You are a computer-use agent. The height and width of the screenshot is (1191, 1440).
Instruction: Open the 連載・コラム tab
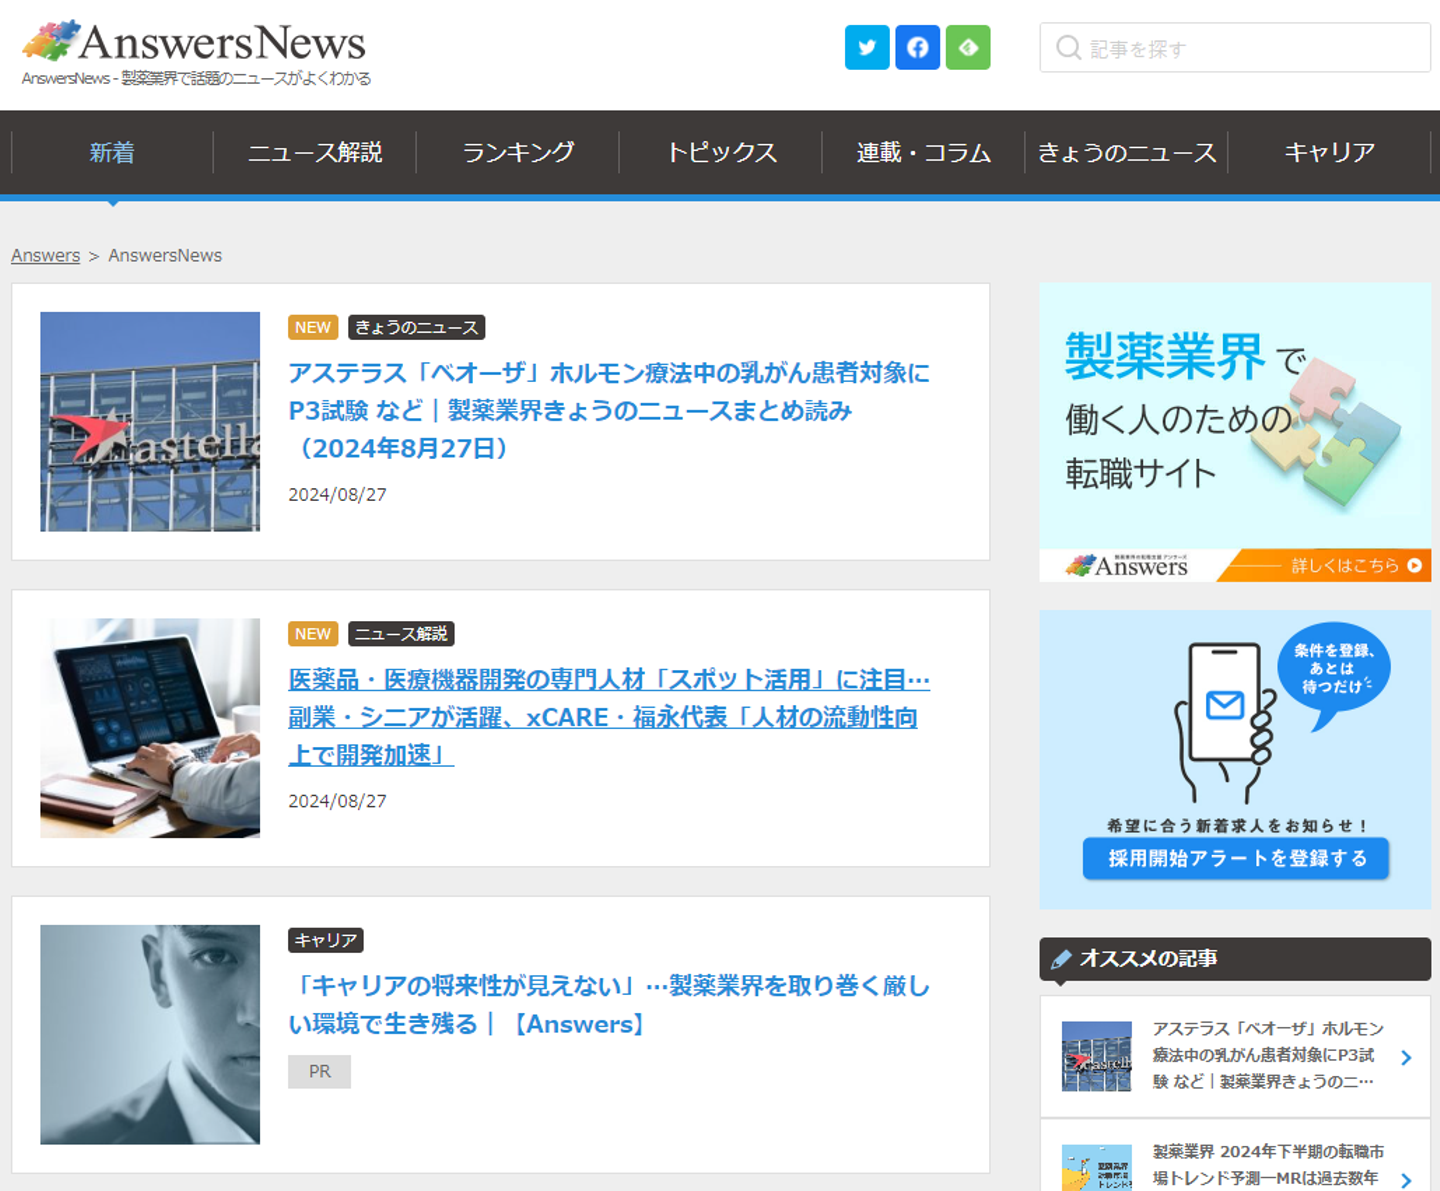tap(924, 152)
